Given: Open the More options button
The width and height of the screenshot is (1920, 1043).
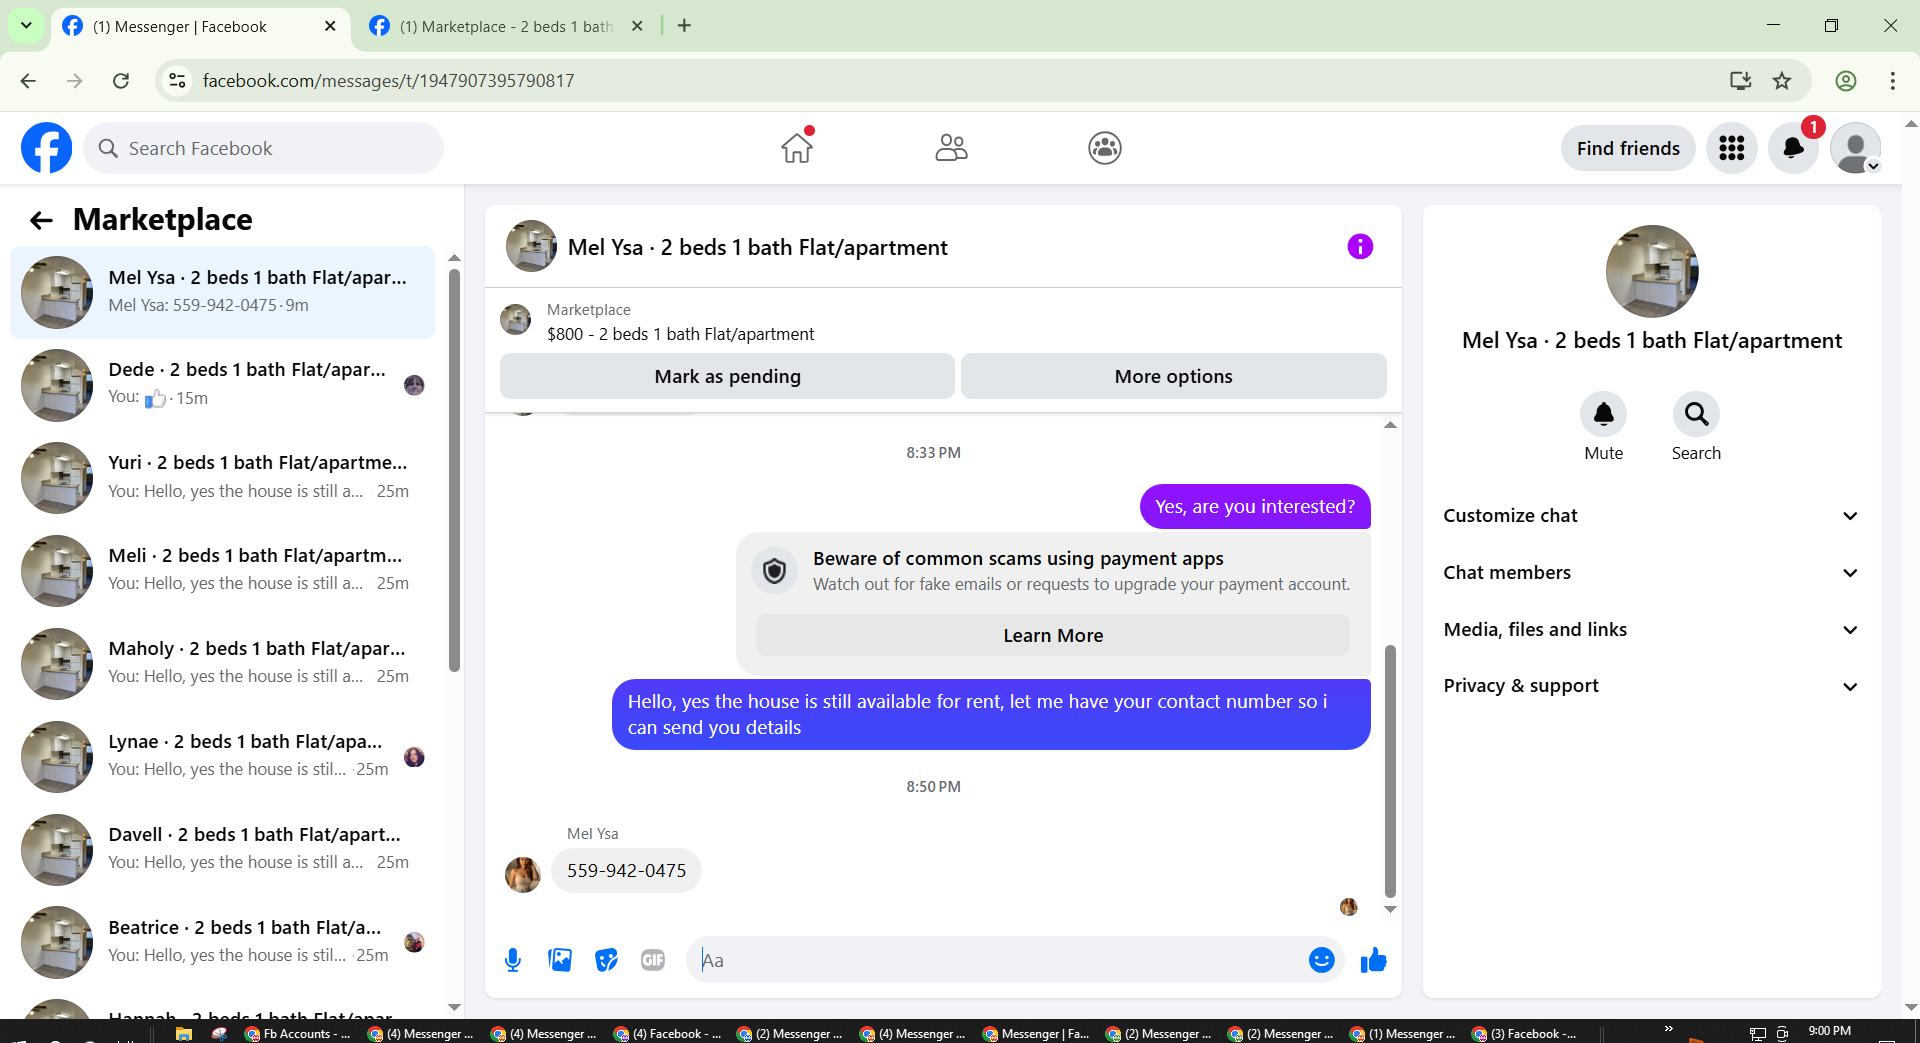Looking at the screenshot, I should click(x=1173, y=377).
